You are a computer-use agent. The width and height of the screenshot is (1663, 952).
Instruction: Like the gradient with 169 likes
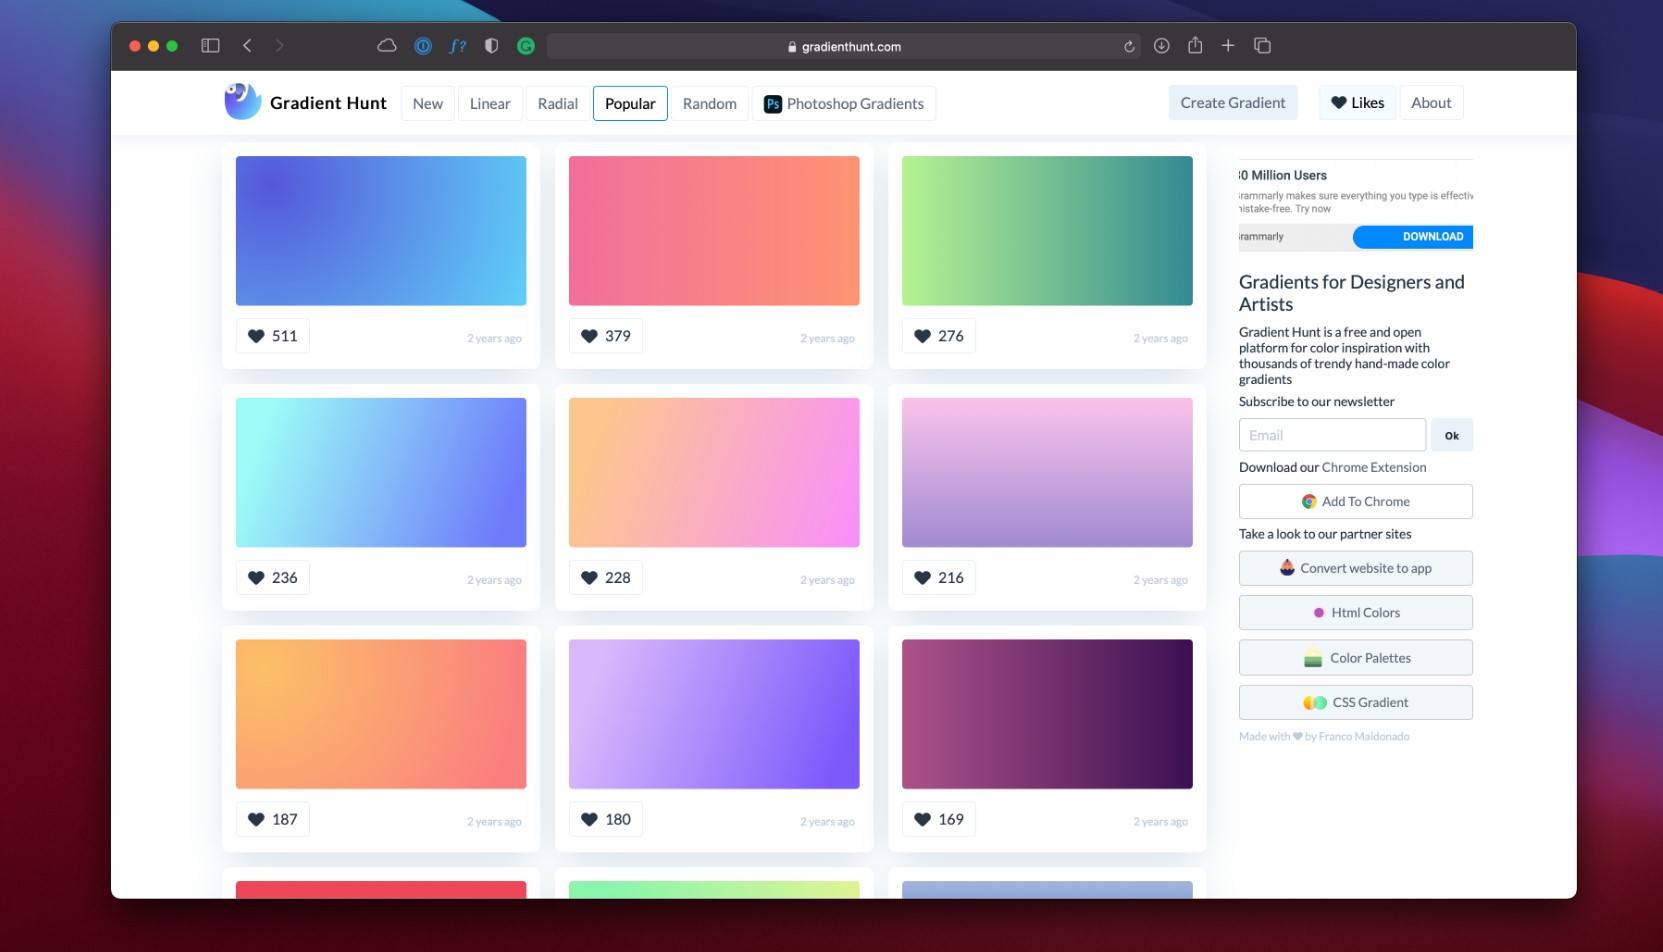click(x=939, y=820)
